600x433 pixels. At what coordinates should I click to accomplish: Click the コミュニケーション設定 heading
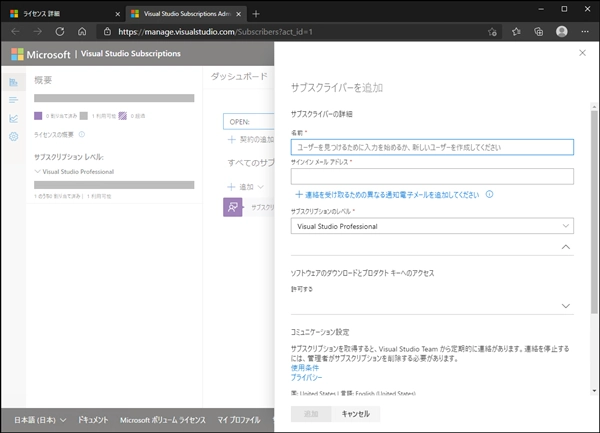(320, 332)
